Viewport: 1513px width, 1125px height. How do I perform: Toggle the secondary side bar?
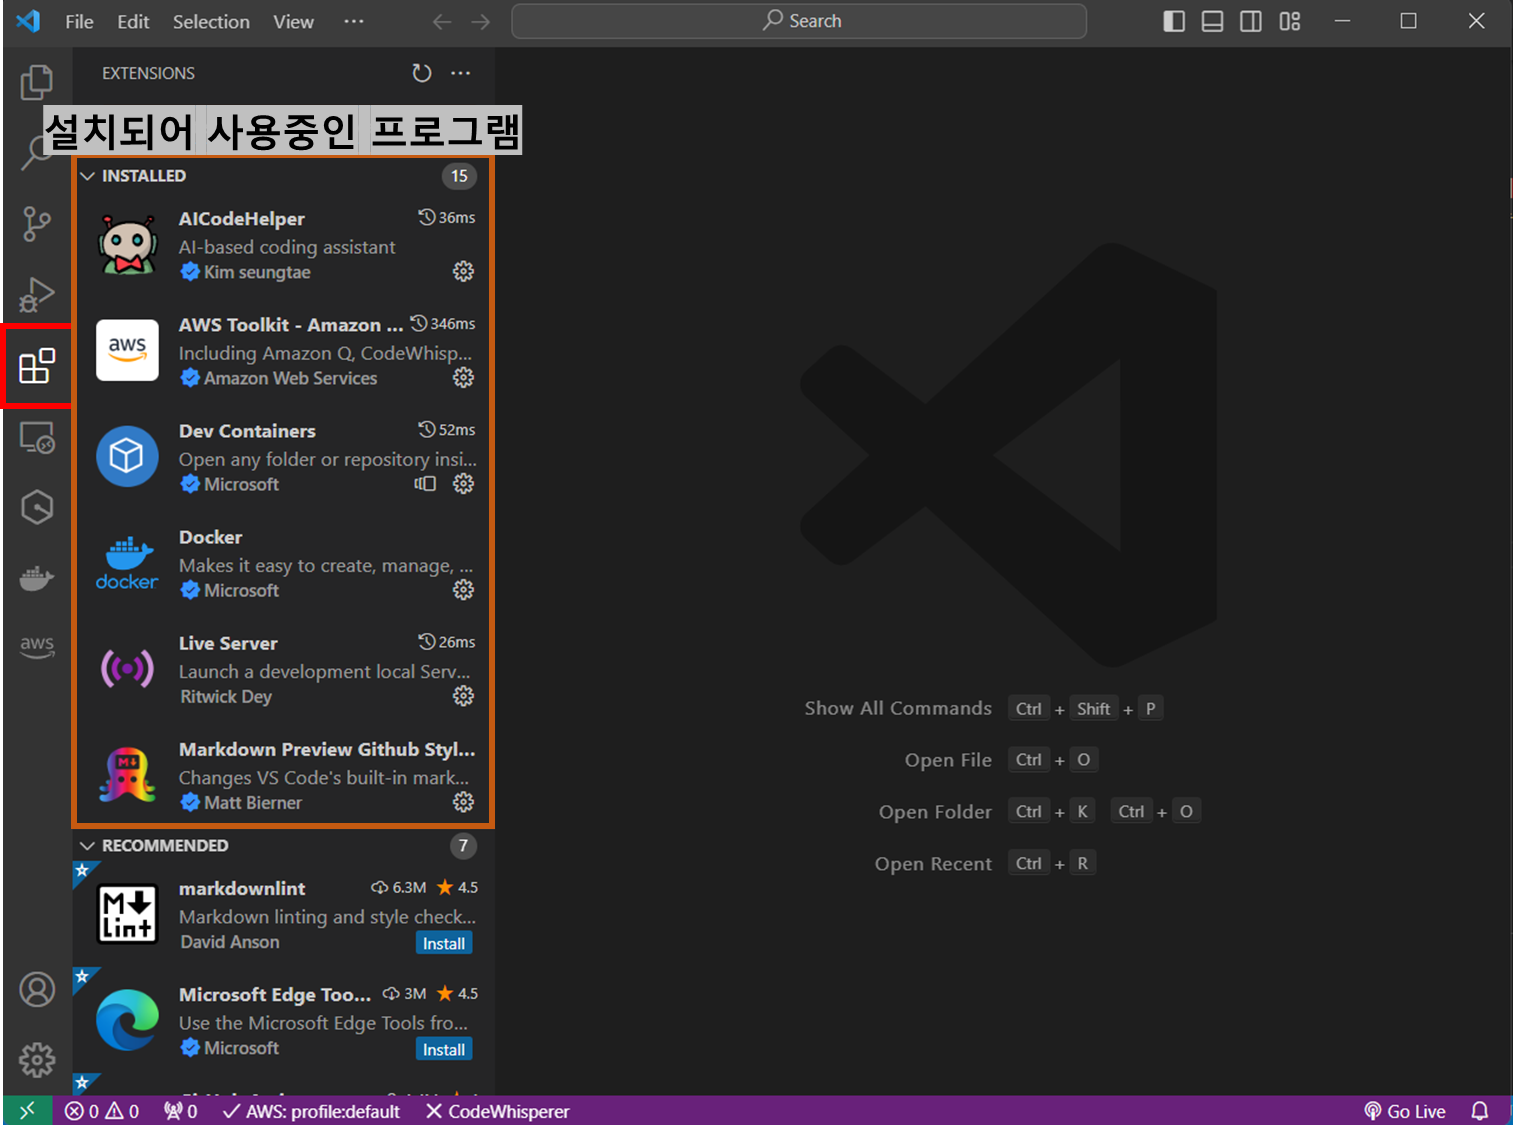[1250, 21]
